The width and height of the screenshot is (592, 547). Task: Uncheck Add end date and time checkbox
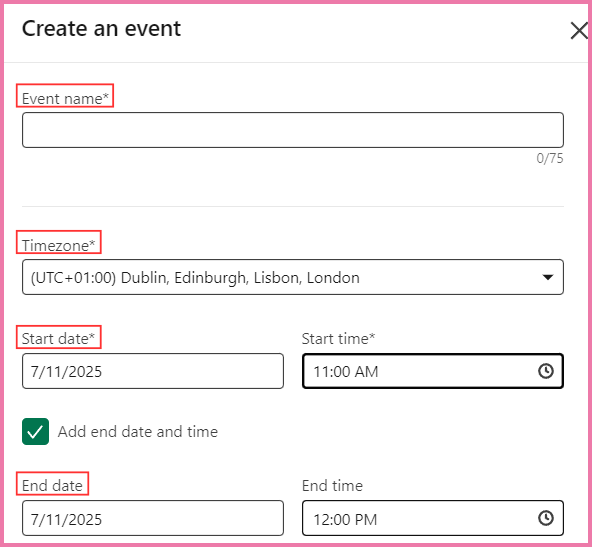tap(35, 431)
